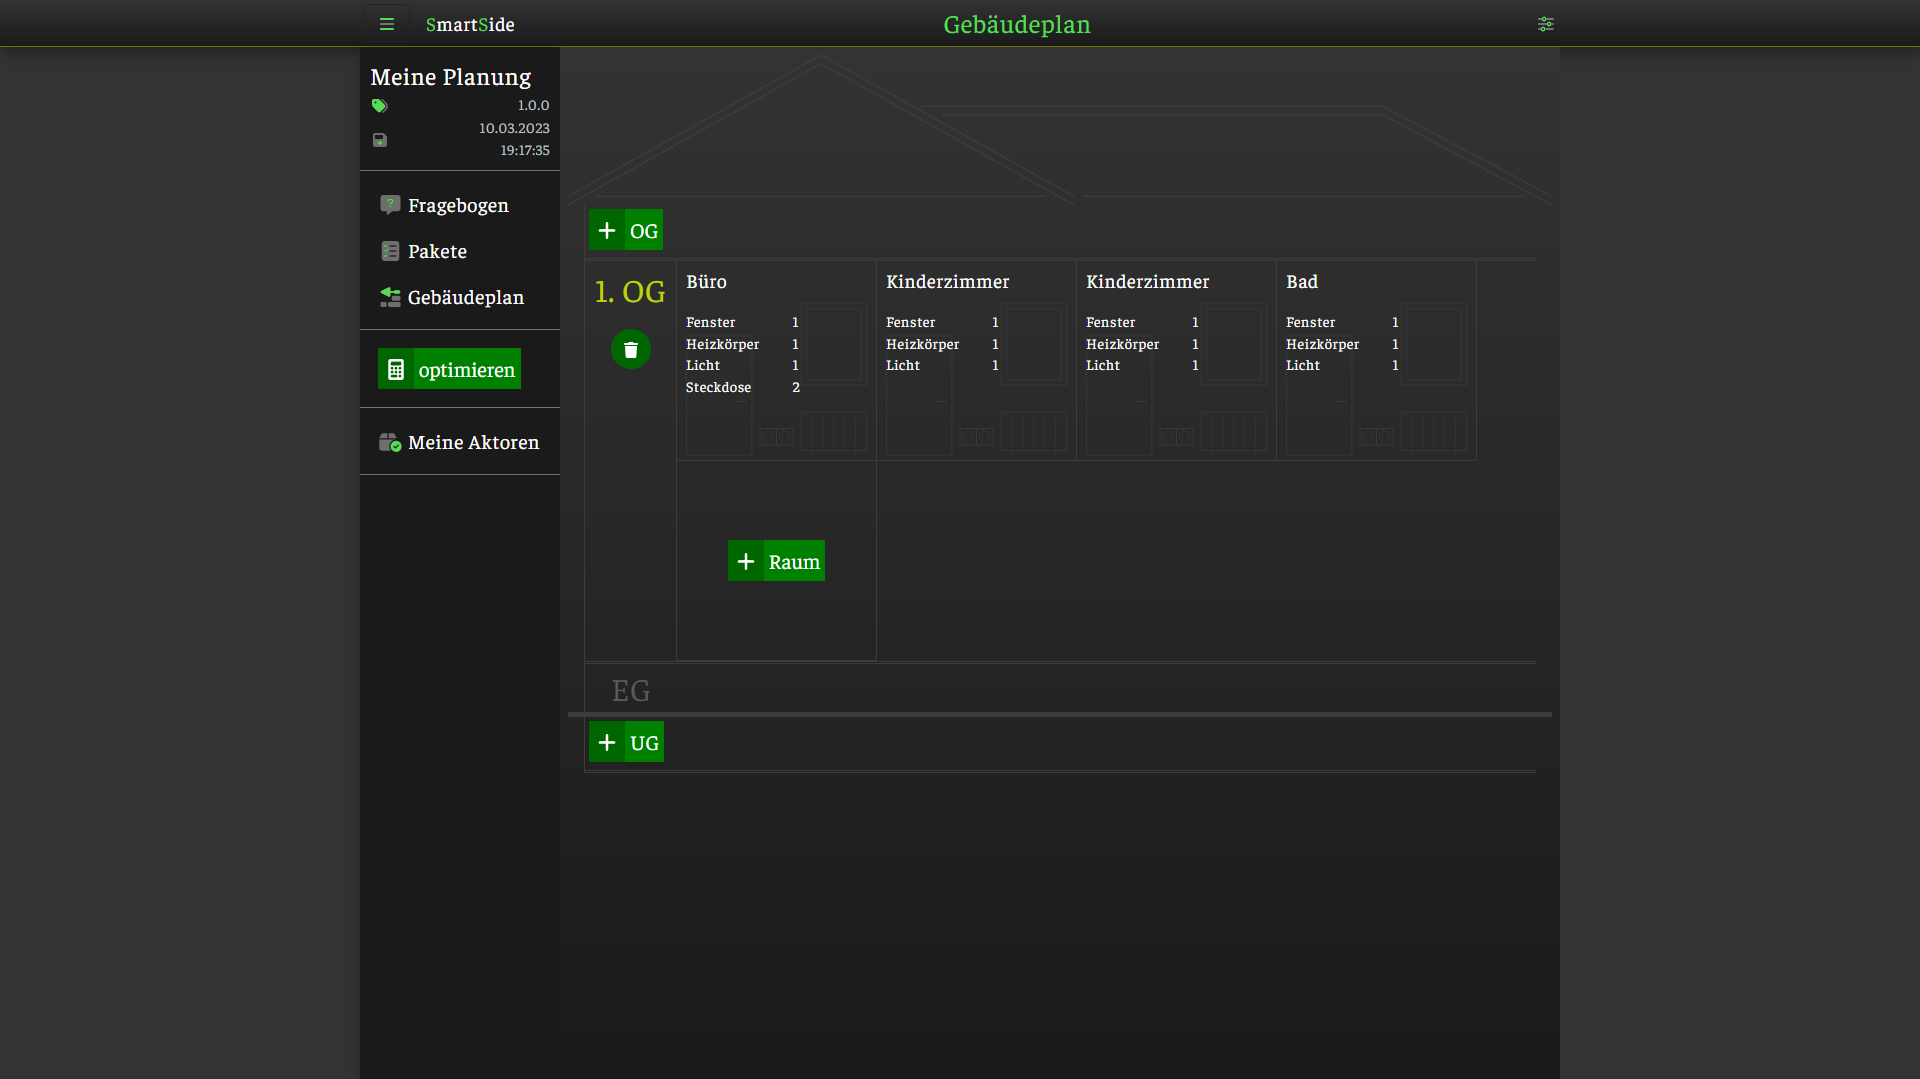Click the Meine Aktoren icon
The image size is (1920, 1079).
(x=390, y=442)
